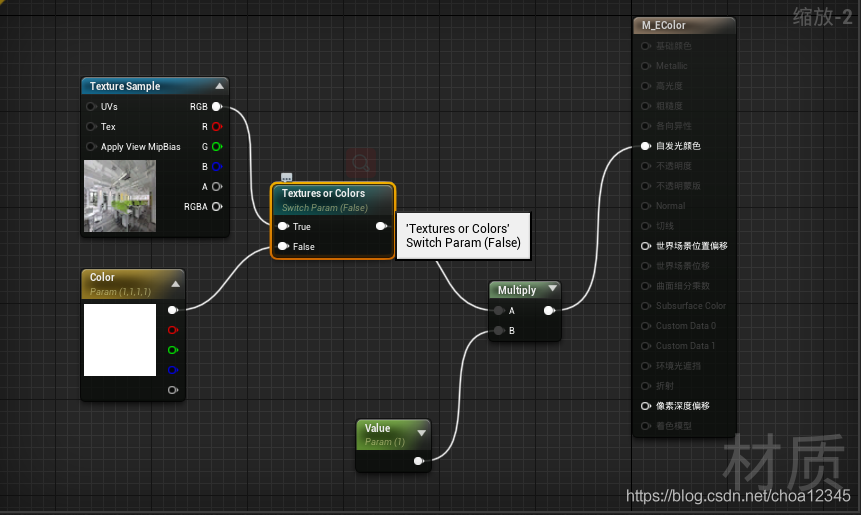Select the Multiply node title
Screen dimensions: 861x515
(x=517, y=290)
